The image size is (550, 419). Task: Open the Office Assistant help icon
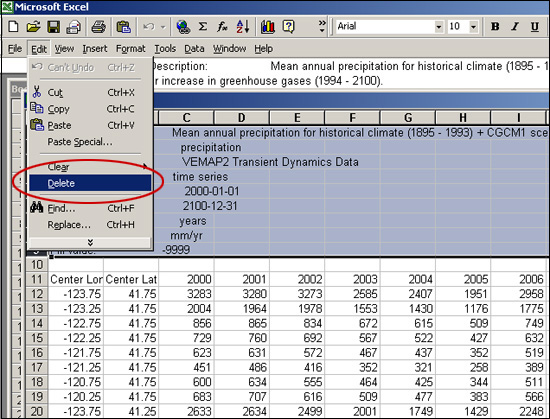point(288,27)
